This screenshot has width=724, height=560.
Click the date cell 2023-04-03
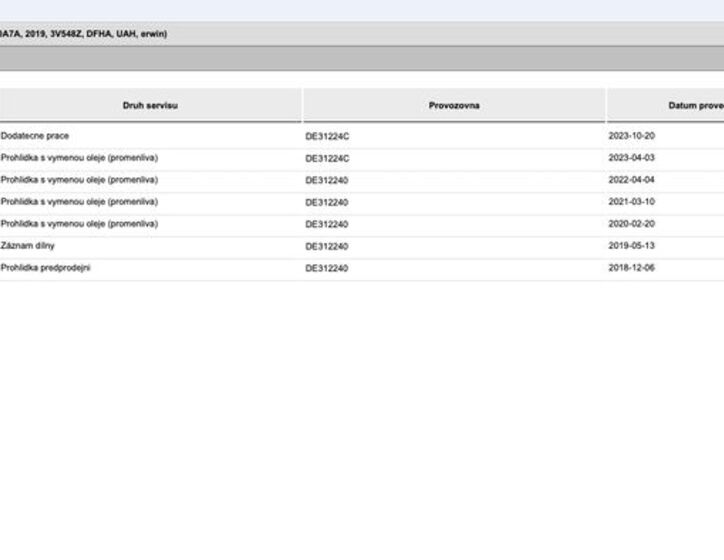coord(632,158)
